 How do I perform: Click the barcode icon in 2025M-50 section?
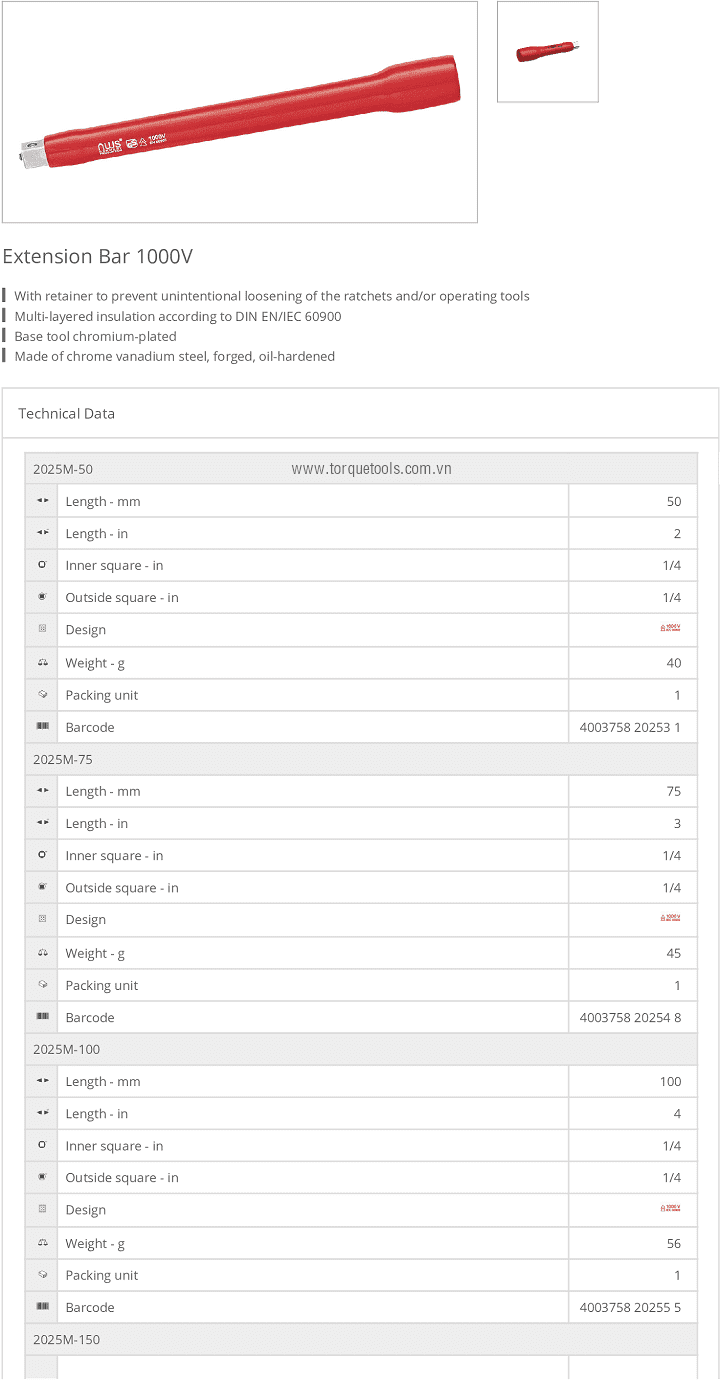click(42, 727)
